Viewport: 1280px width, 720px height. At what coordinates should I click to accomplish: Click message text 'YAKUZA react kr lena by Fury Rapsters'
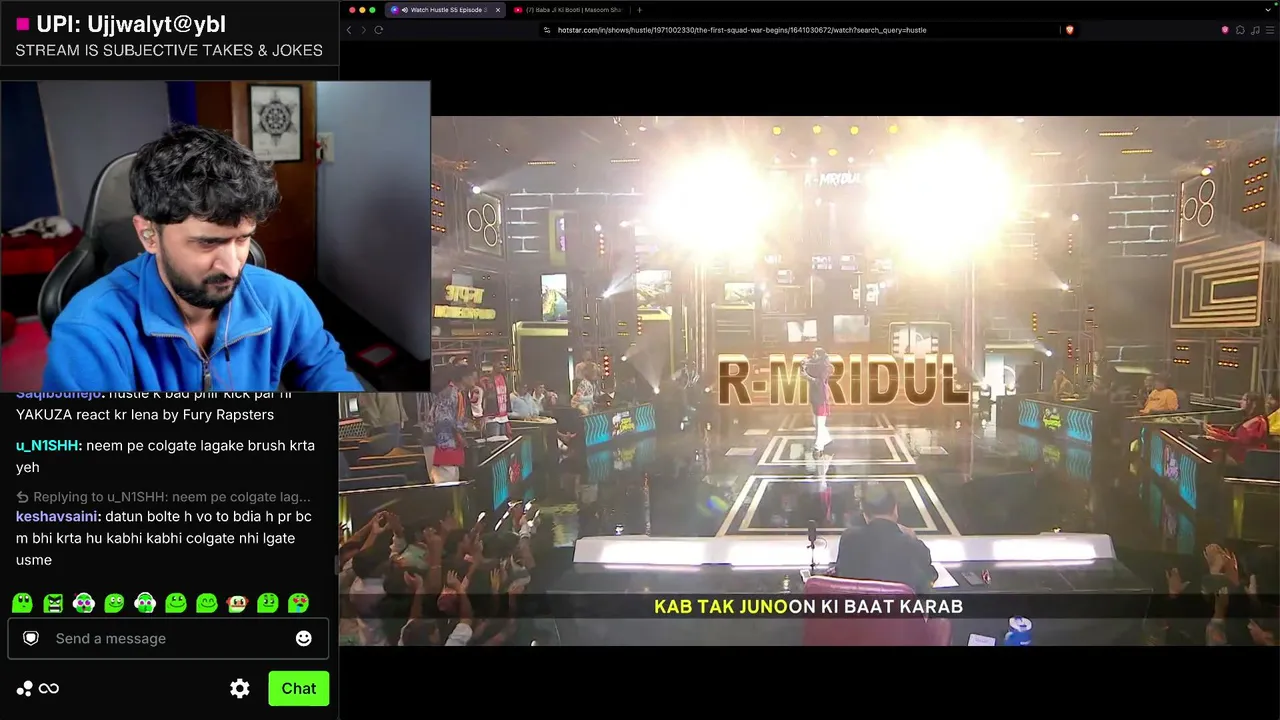point(145,414)
